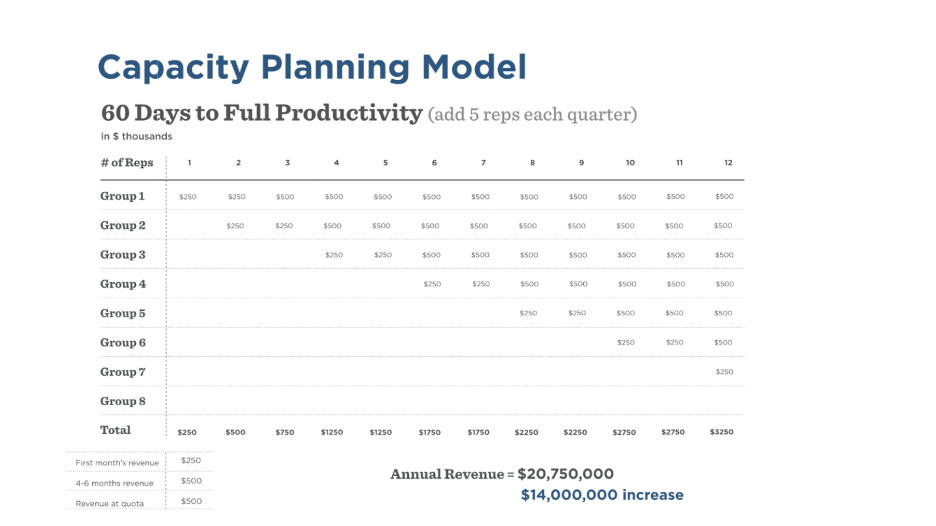The image size is (936, 526).
Task: Click the Group 7 row label
Action: click(123, 372)
